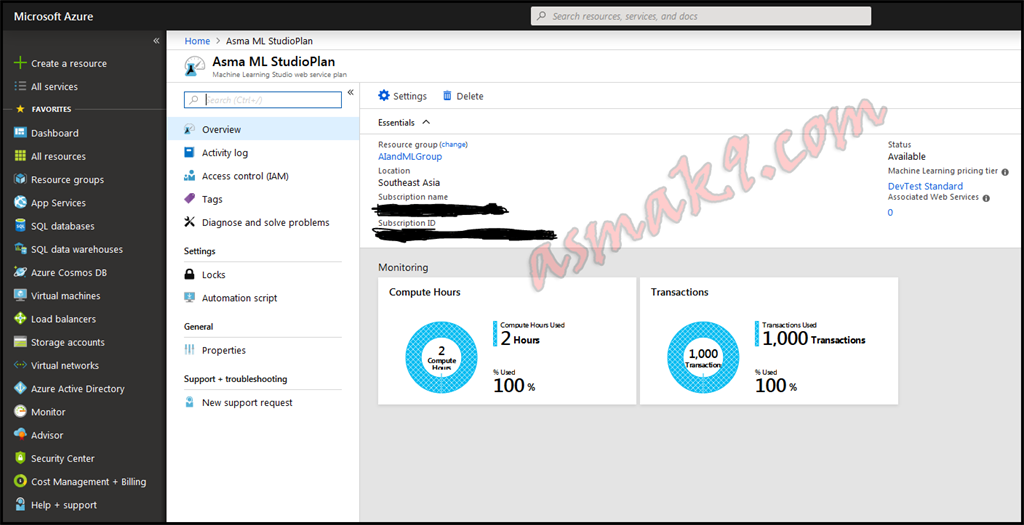Select the Overview menu item
Screen dimensions: 1024x525
[x=263, y=129]
